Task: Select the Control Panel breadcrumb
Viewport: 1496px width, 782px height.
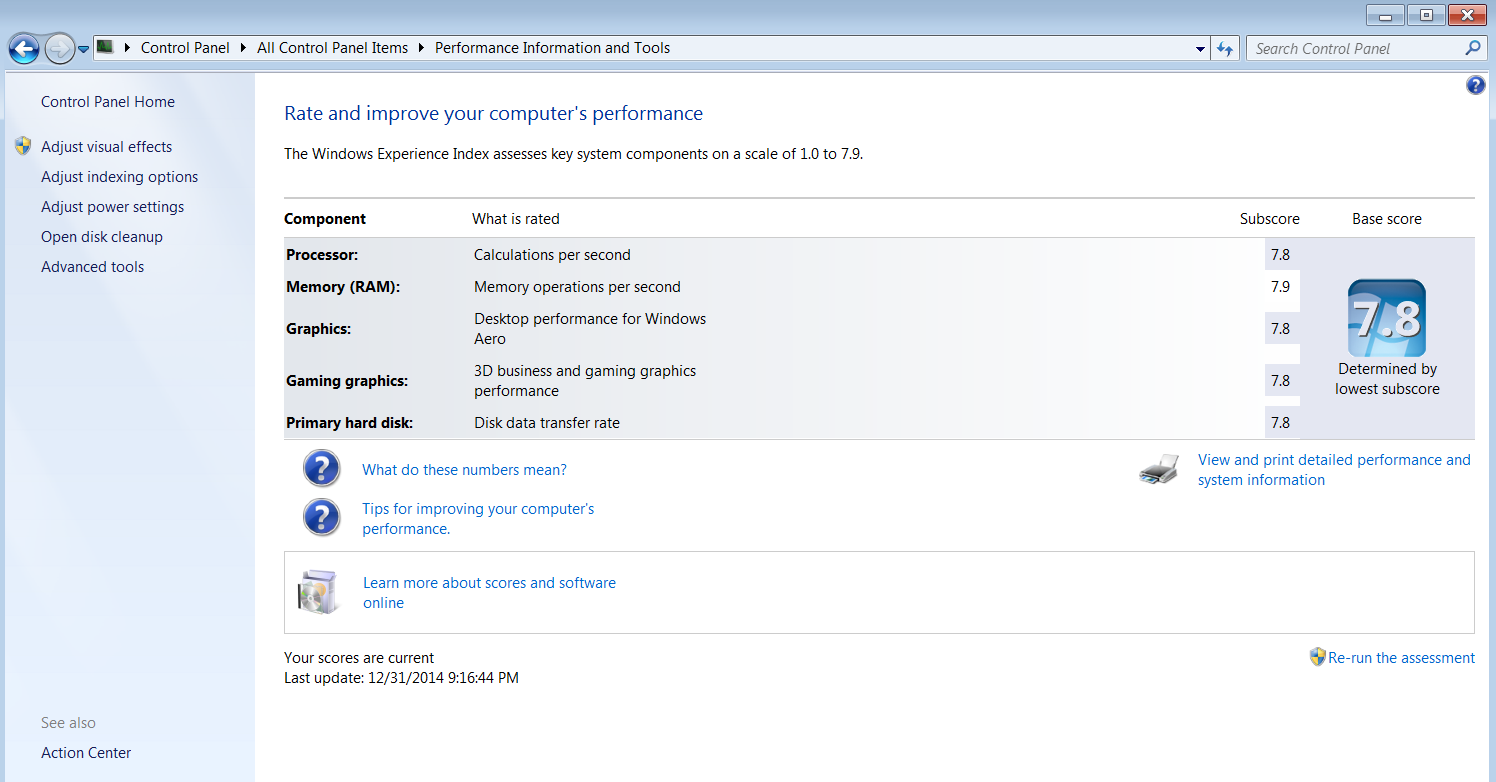Action: 185,48
